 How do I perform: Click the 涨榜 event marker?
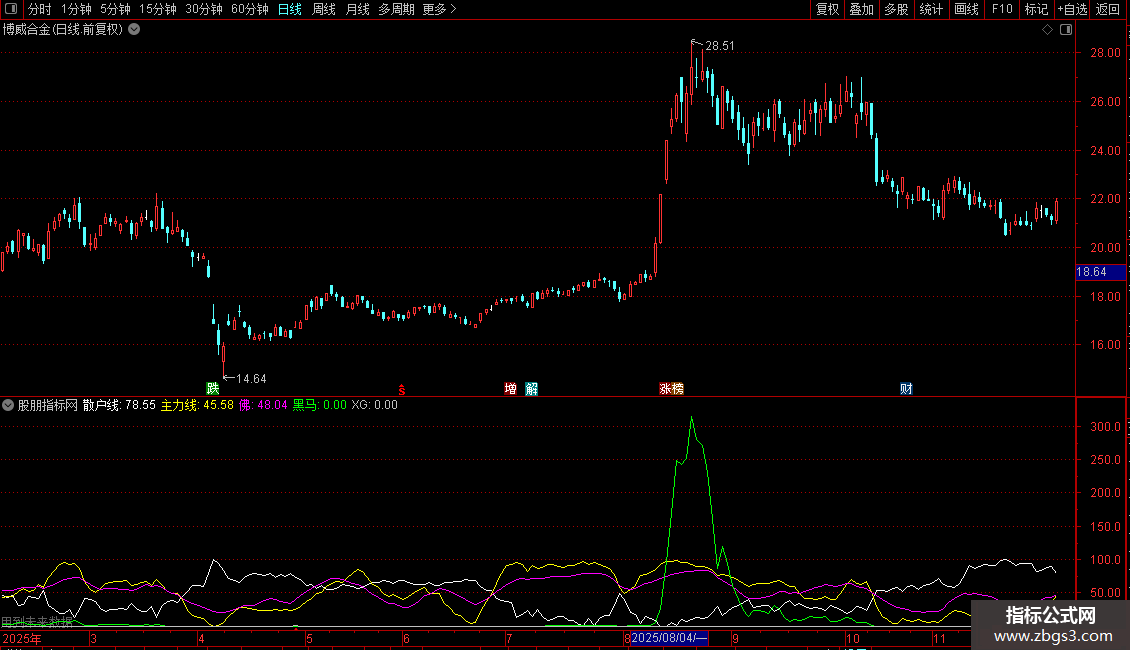coord(672,388)
